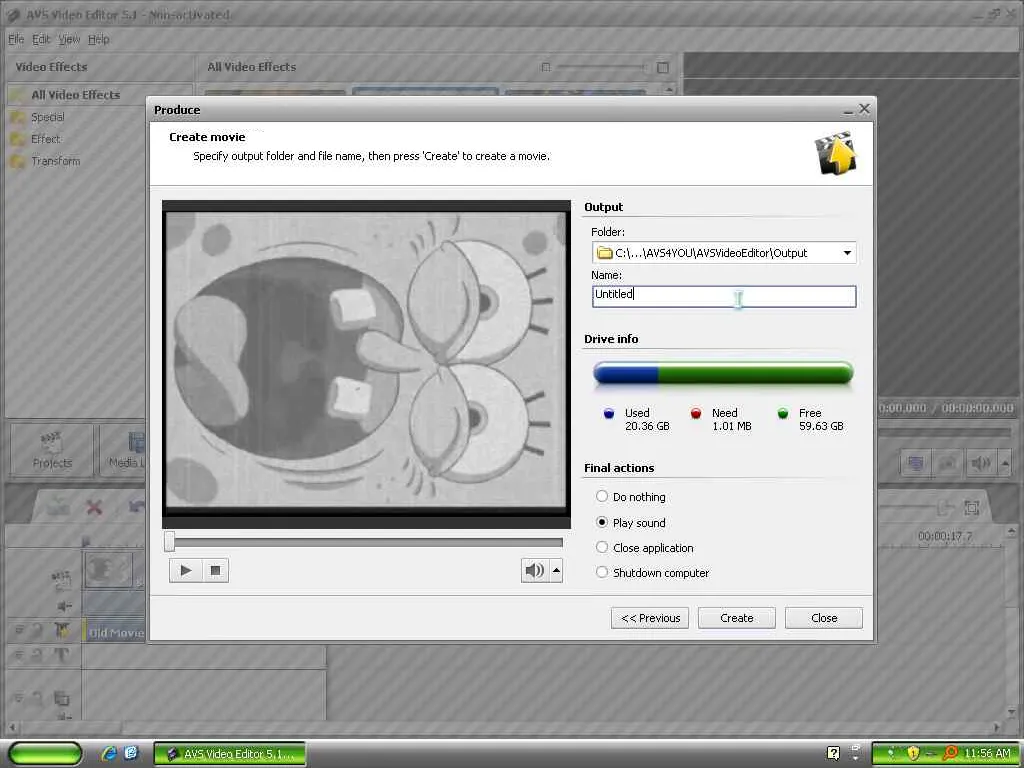
Task: Click AVS Video Editor taskbar button
Action: (229, 754)
